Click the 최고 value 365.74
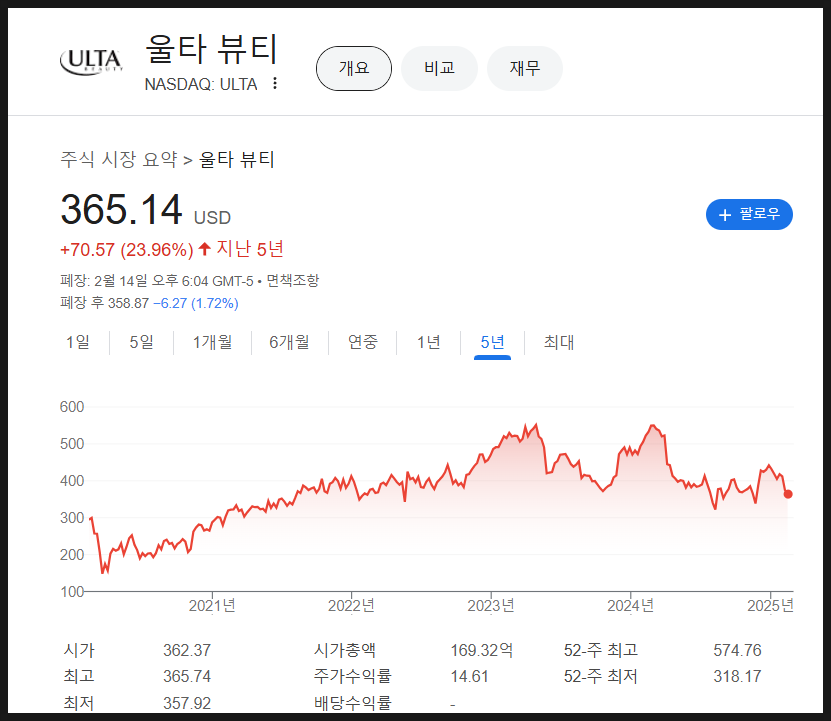Screen dimensions: 831x721 [x=187, y=676]
